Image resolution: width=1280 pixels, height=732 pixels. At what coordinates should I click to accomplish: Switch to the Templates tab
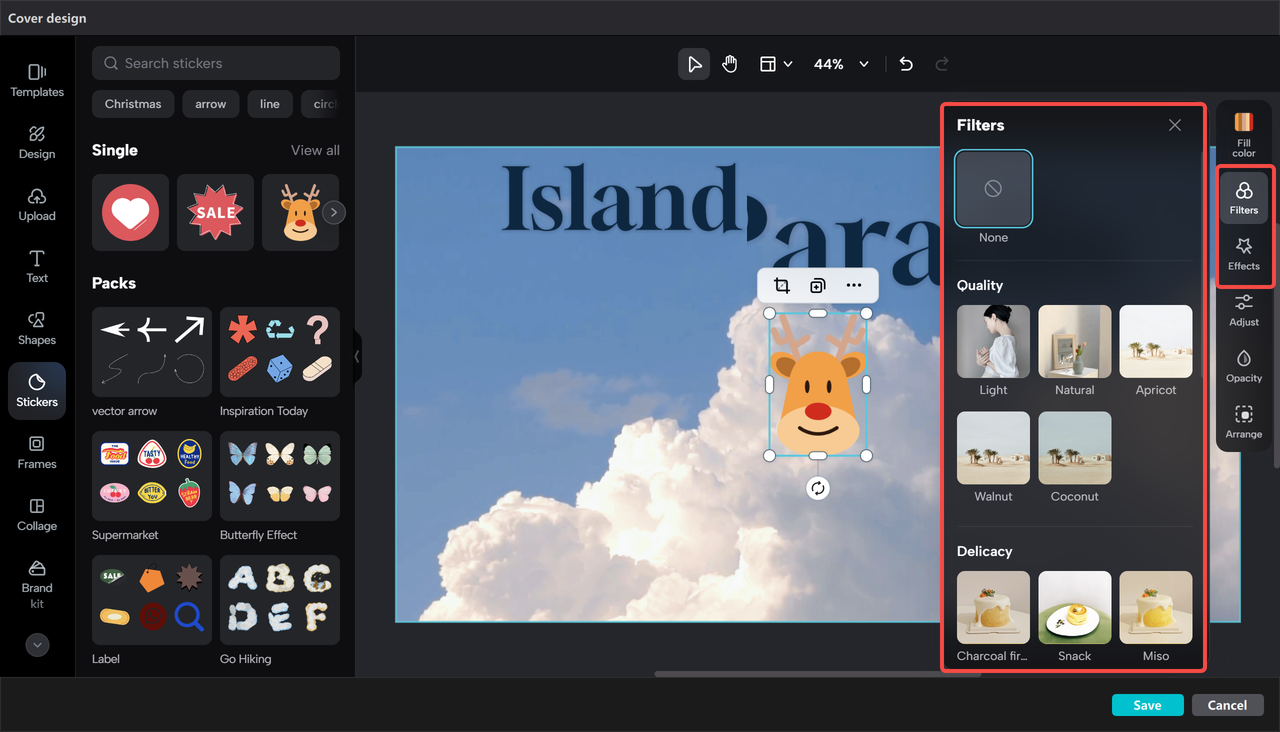point(37,80)
